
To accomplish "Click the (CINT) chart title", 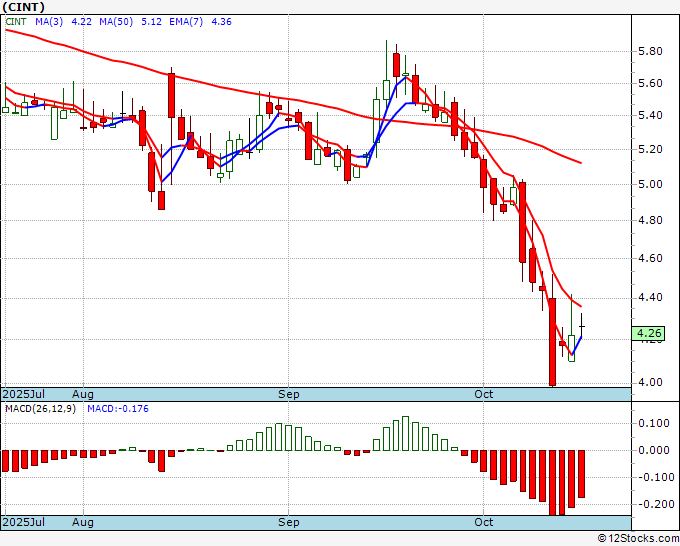I will pyautogui.click(x=23, y=7).
